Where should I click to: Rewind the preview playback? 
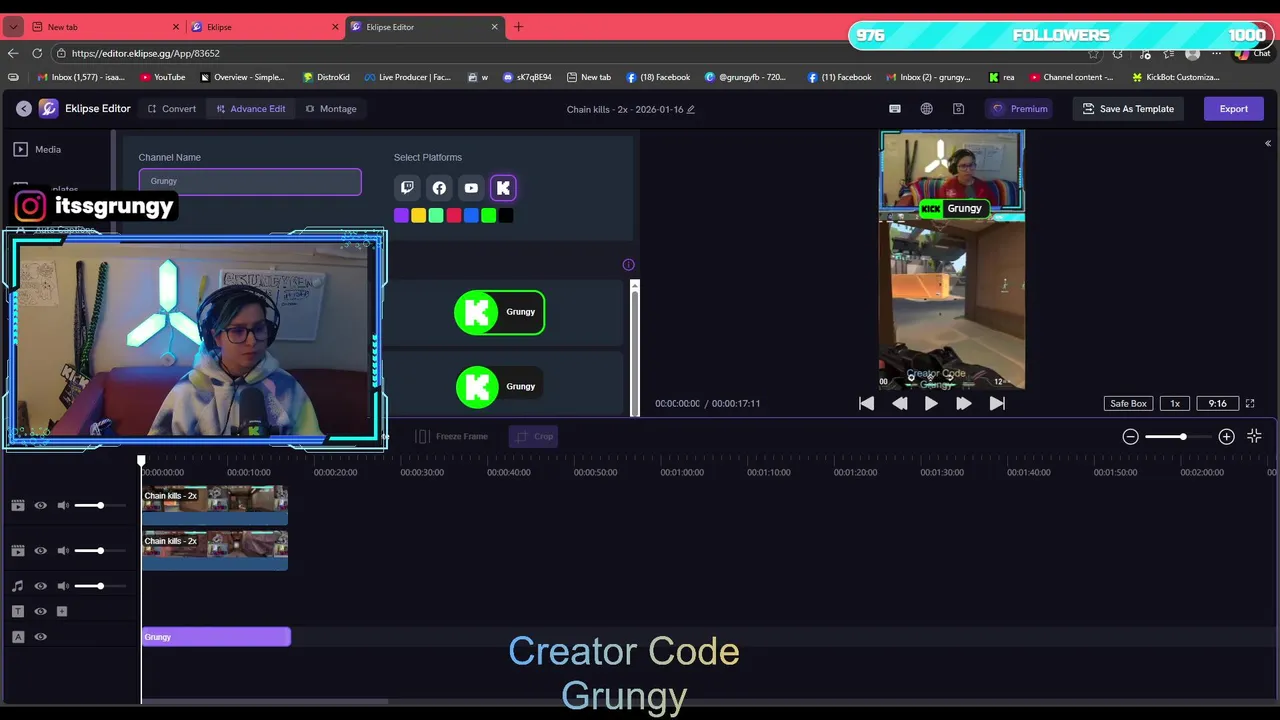(899, 403)
